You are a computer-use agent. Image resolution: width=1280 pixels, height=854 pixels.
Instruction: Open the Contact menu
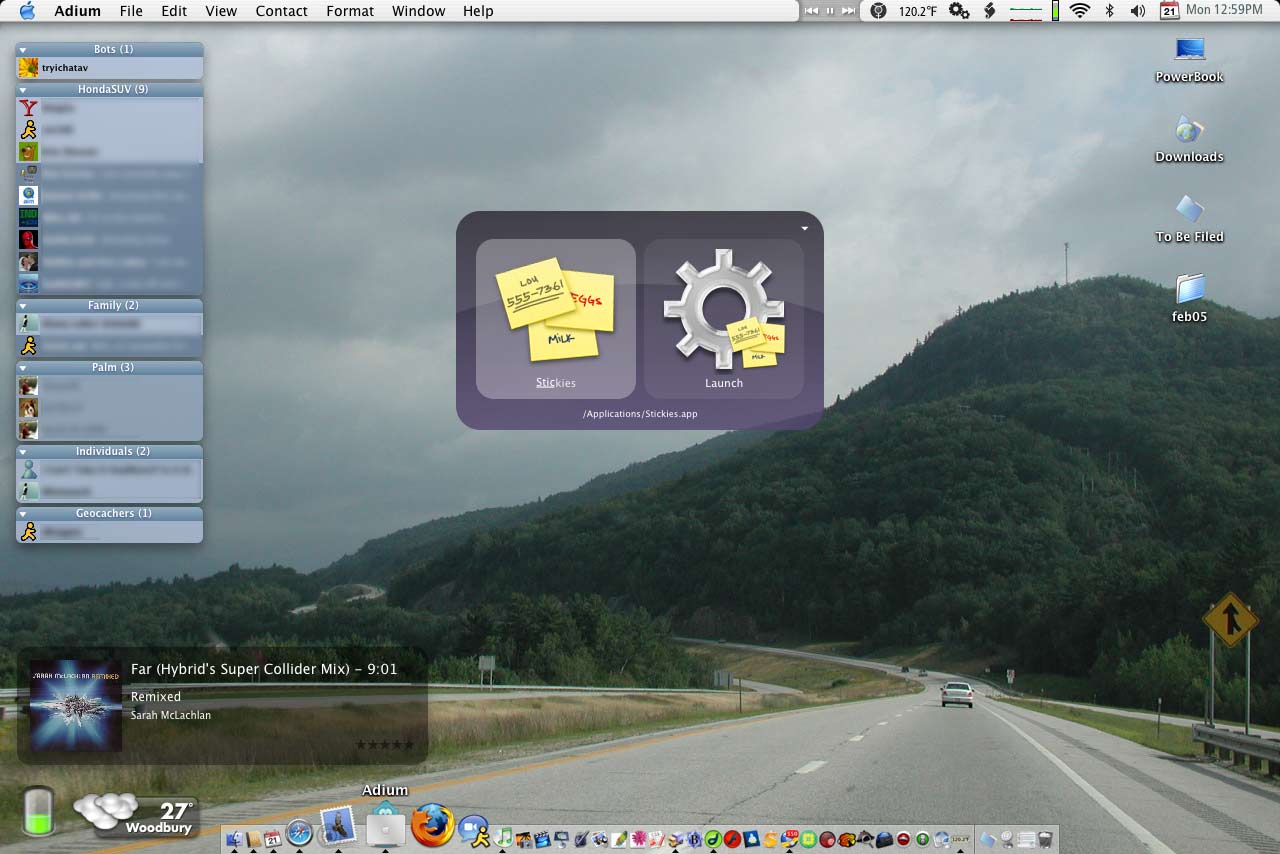coord(281,11)
